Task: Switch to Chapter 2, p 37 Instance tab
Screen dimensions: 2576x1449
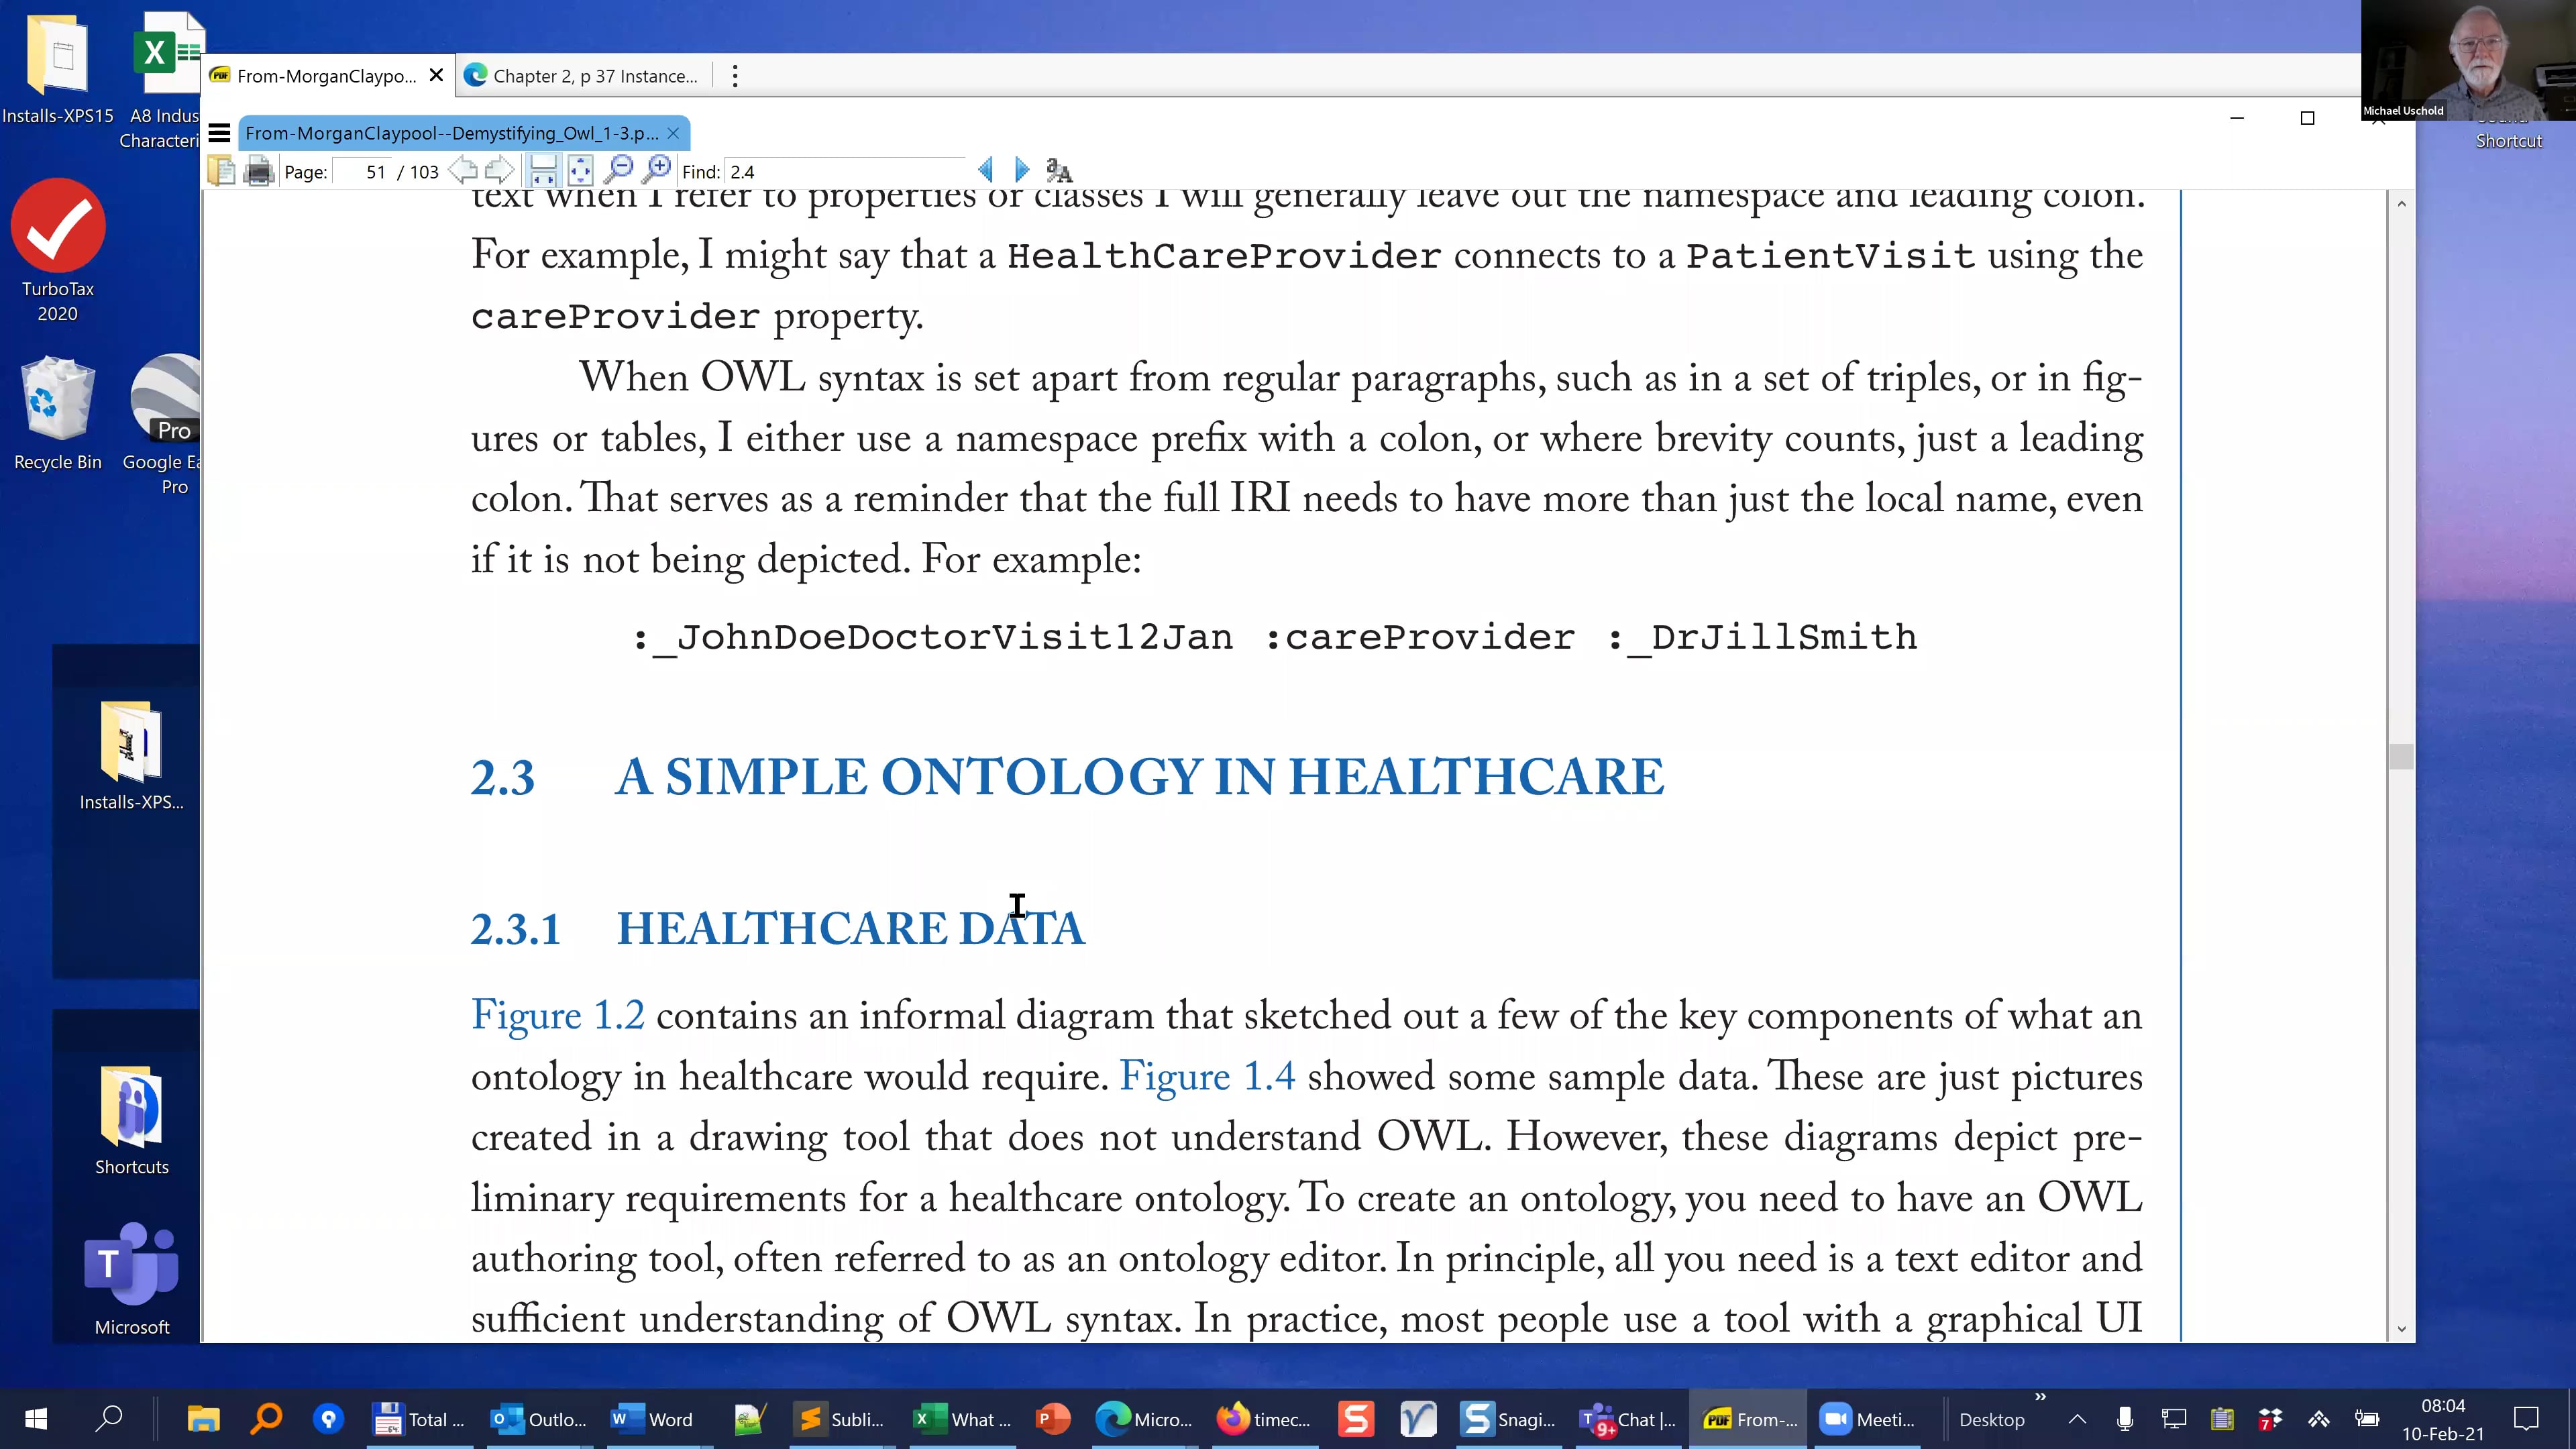Action: (x=585, y=76)
